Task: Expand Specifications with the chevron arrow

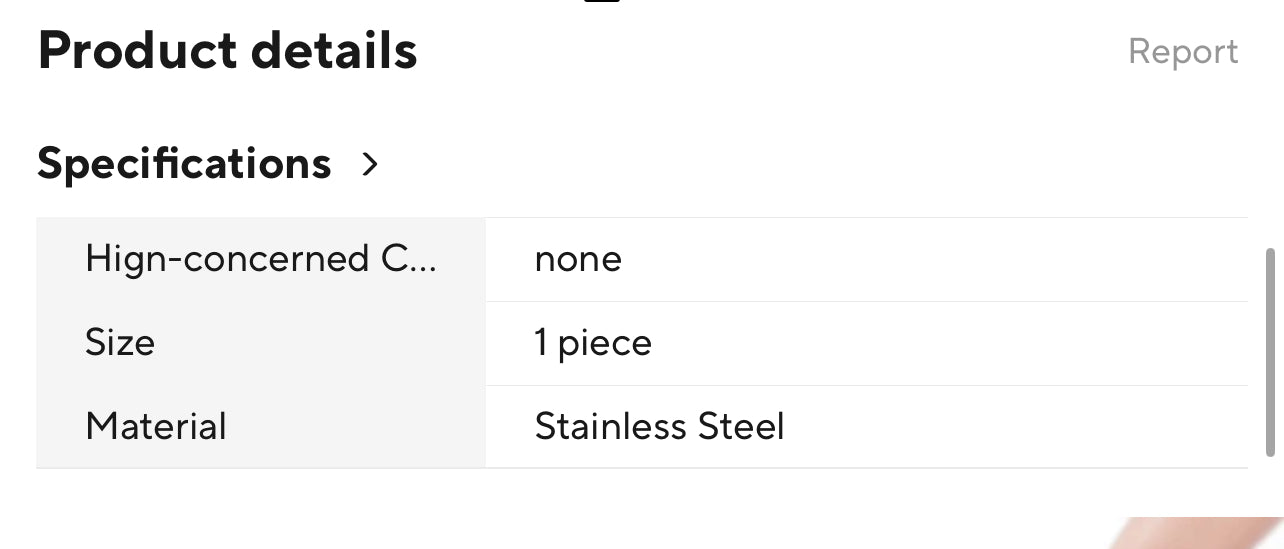Action: tap(370, 164)
